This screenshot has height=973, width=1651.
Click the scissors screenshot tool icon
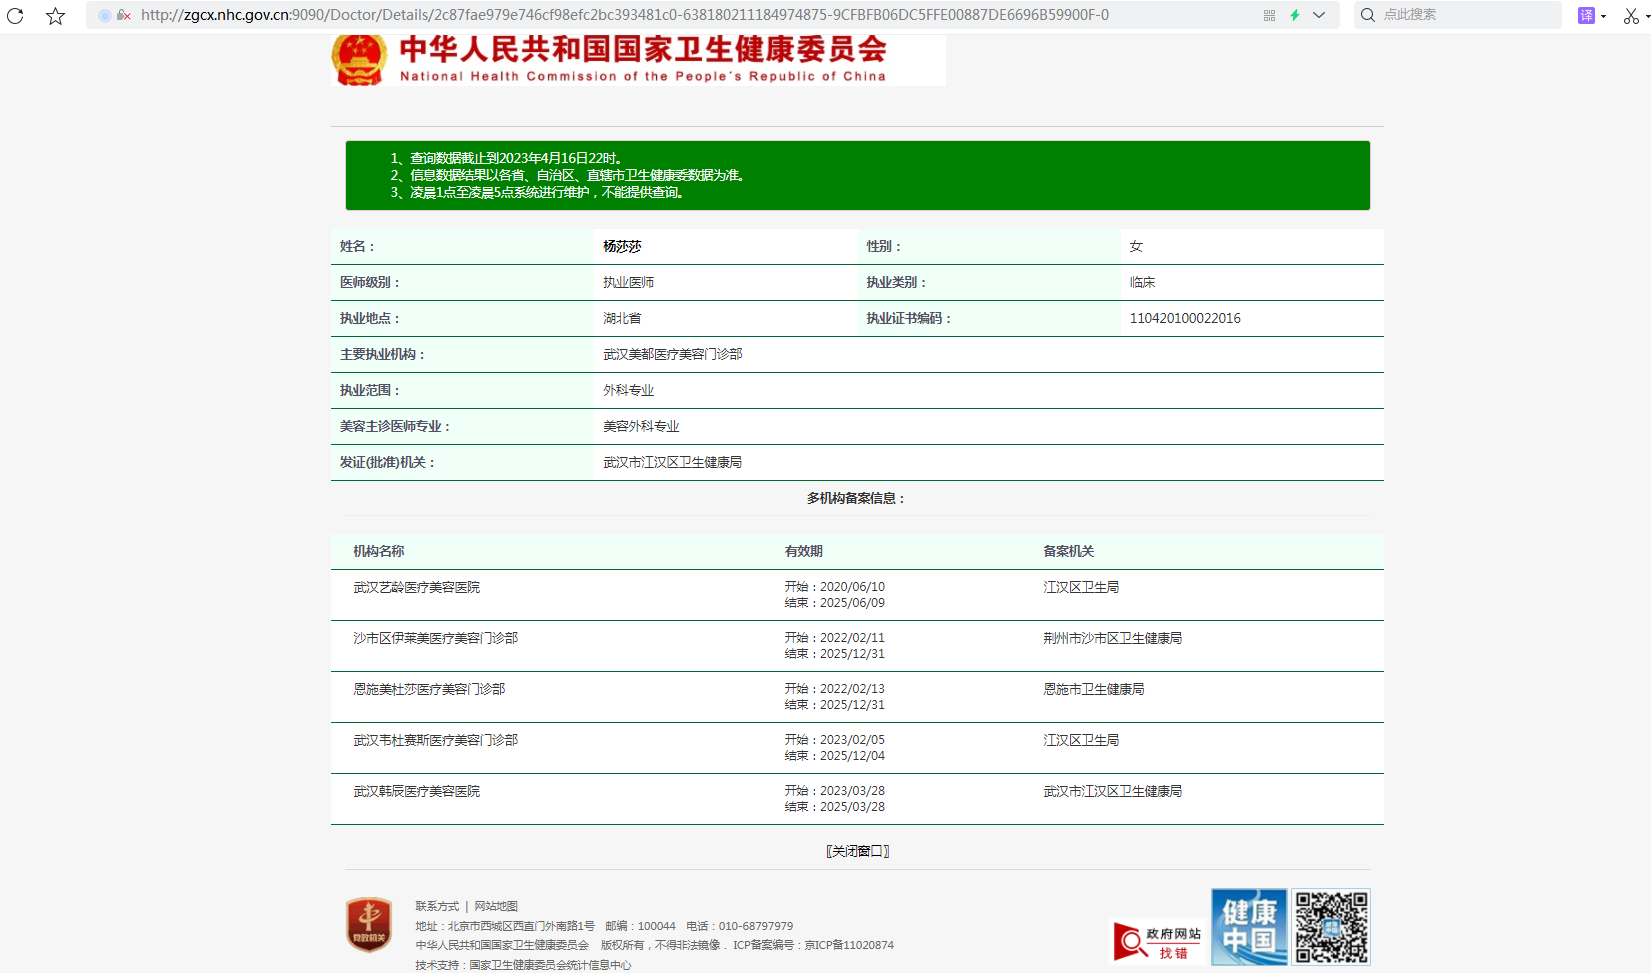tap(1632, 15)
